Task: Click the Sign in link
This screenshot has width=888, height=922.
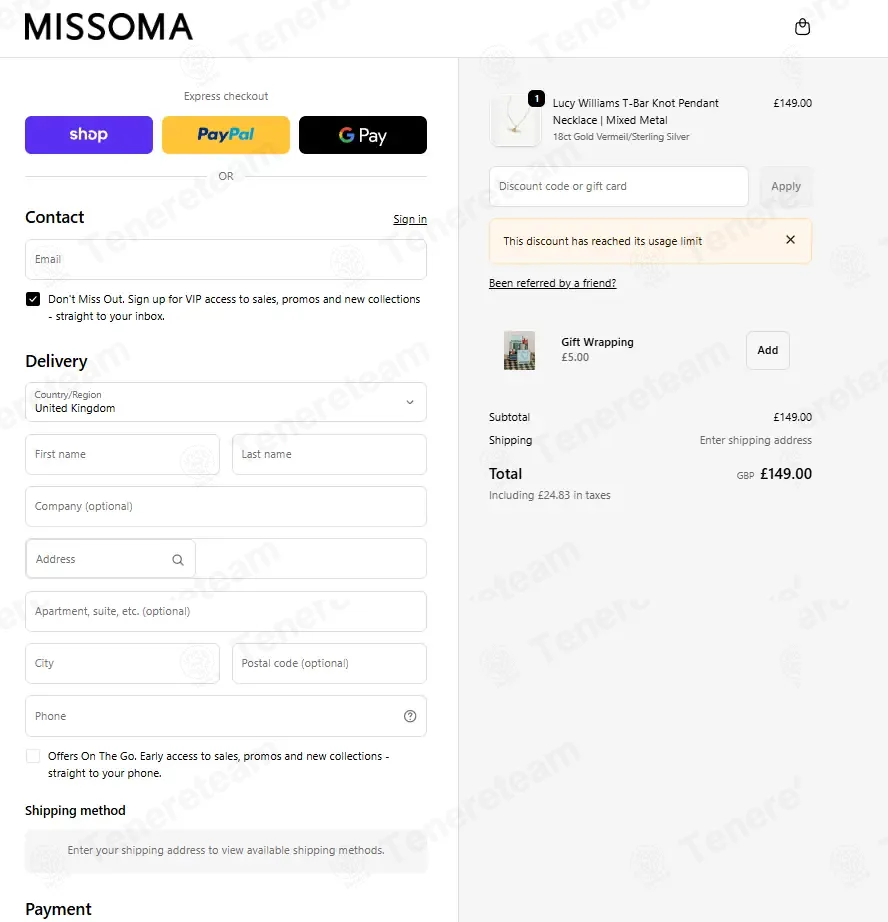Action: [x=410, y=219]
